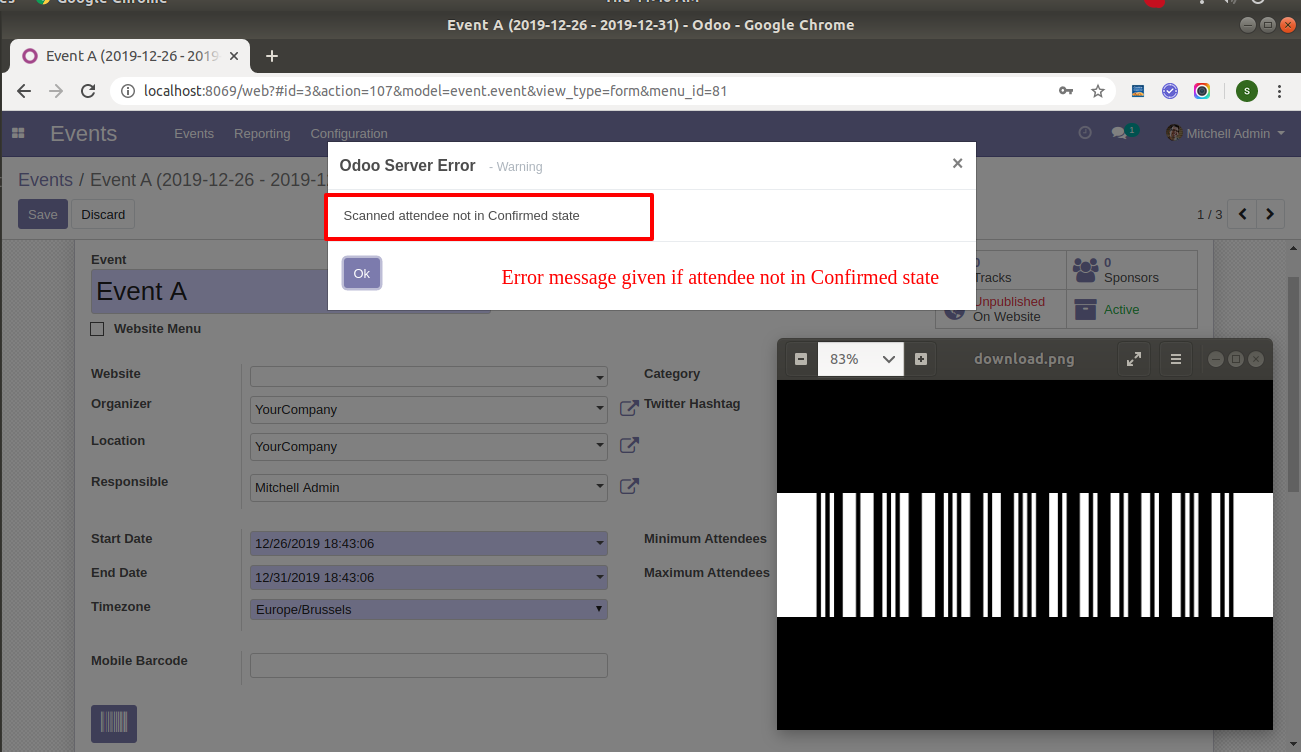This screenshot has height=752, width=1301.
Task: Click the Mobile Barcode input field
Action: pos(429,666)
